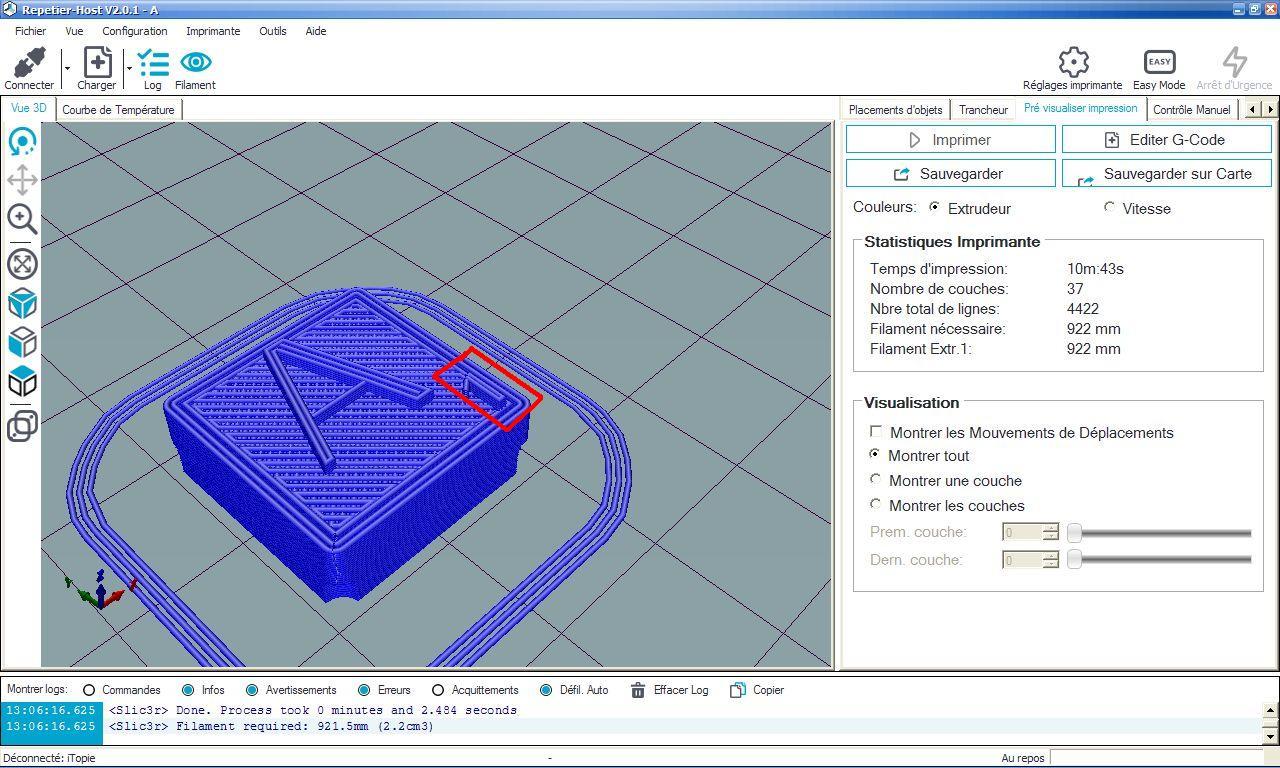Click the Prem. couche slider handle
This screenshot has width=1280, height=768.
(x=1074, y=533)
